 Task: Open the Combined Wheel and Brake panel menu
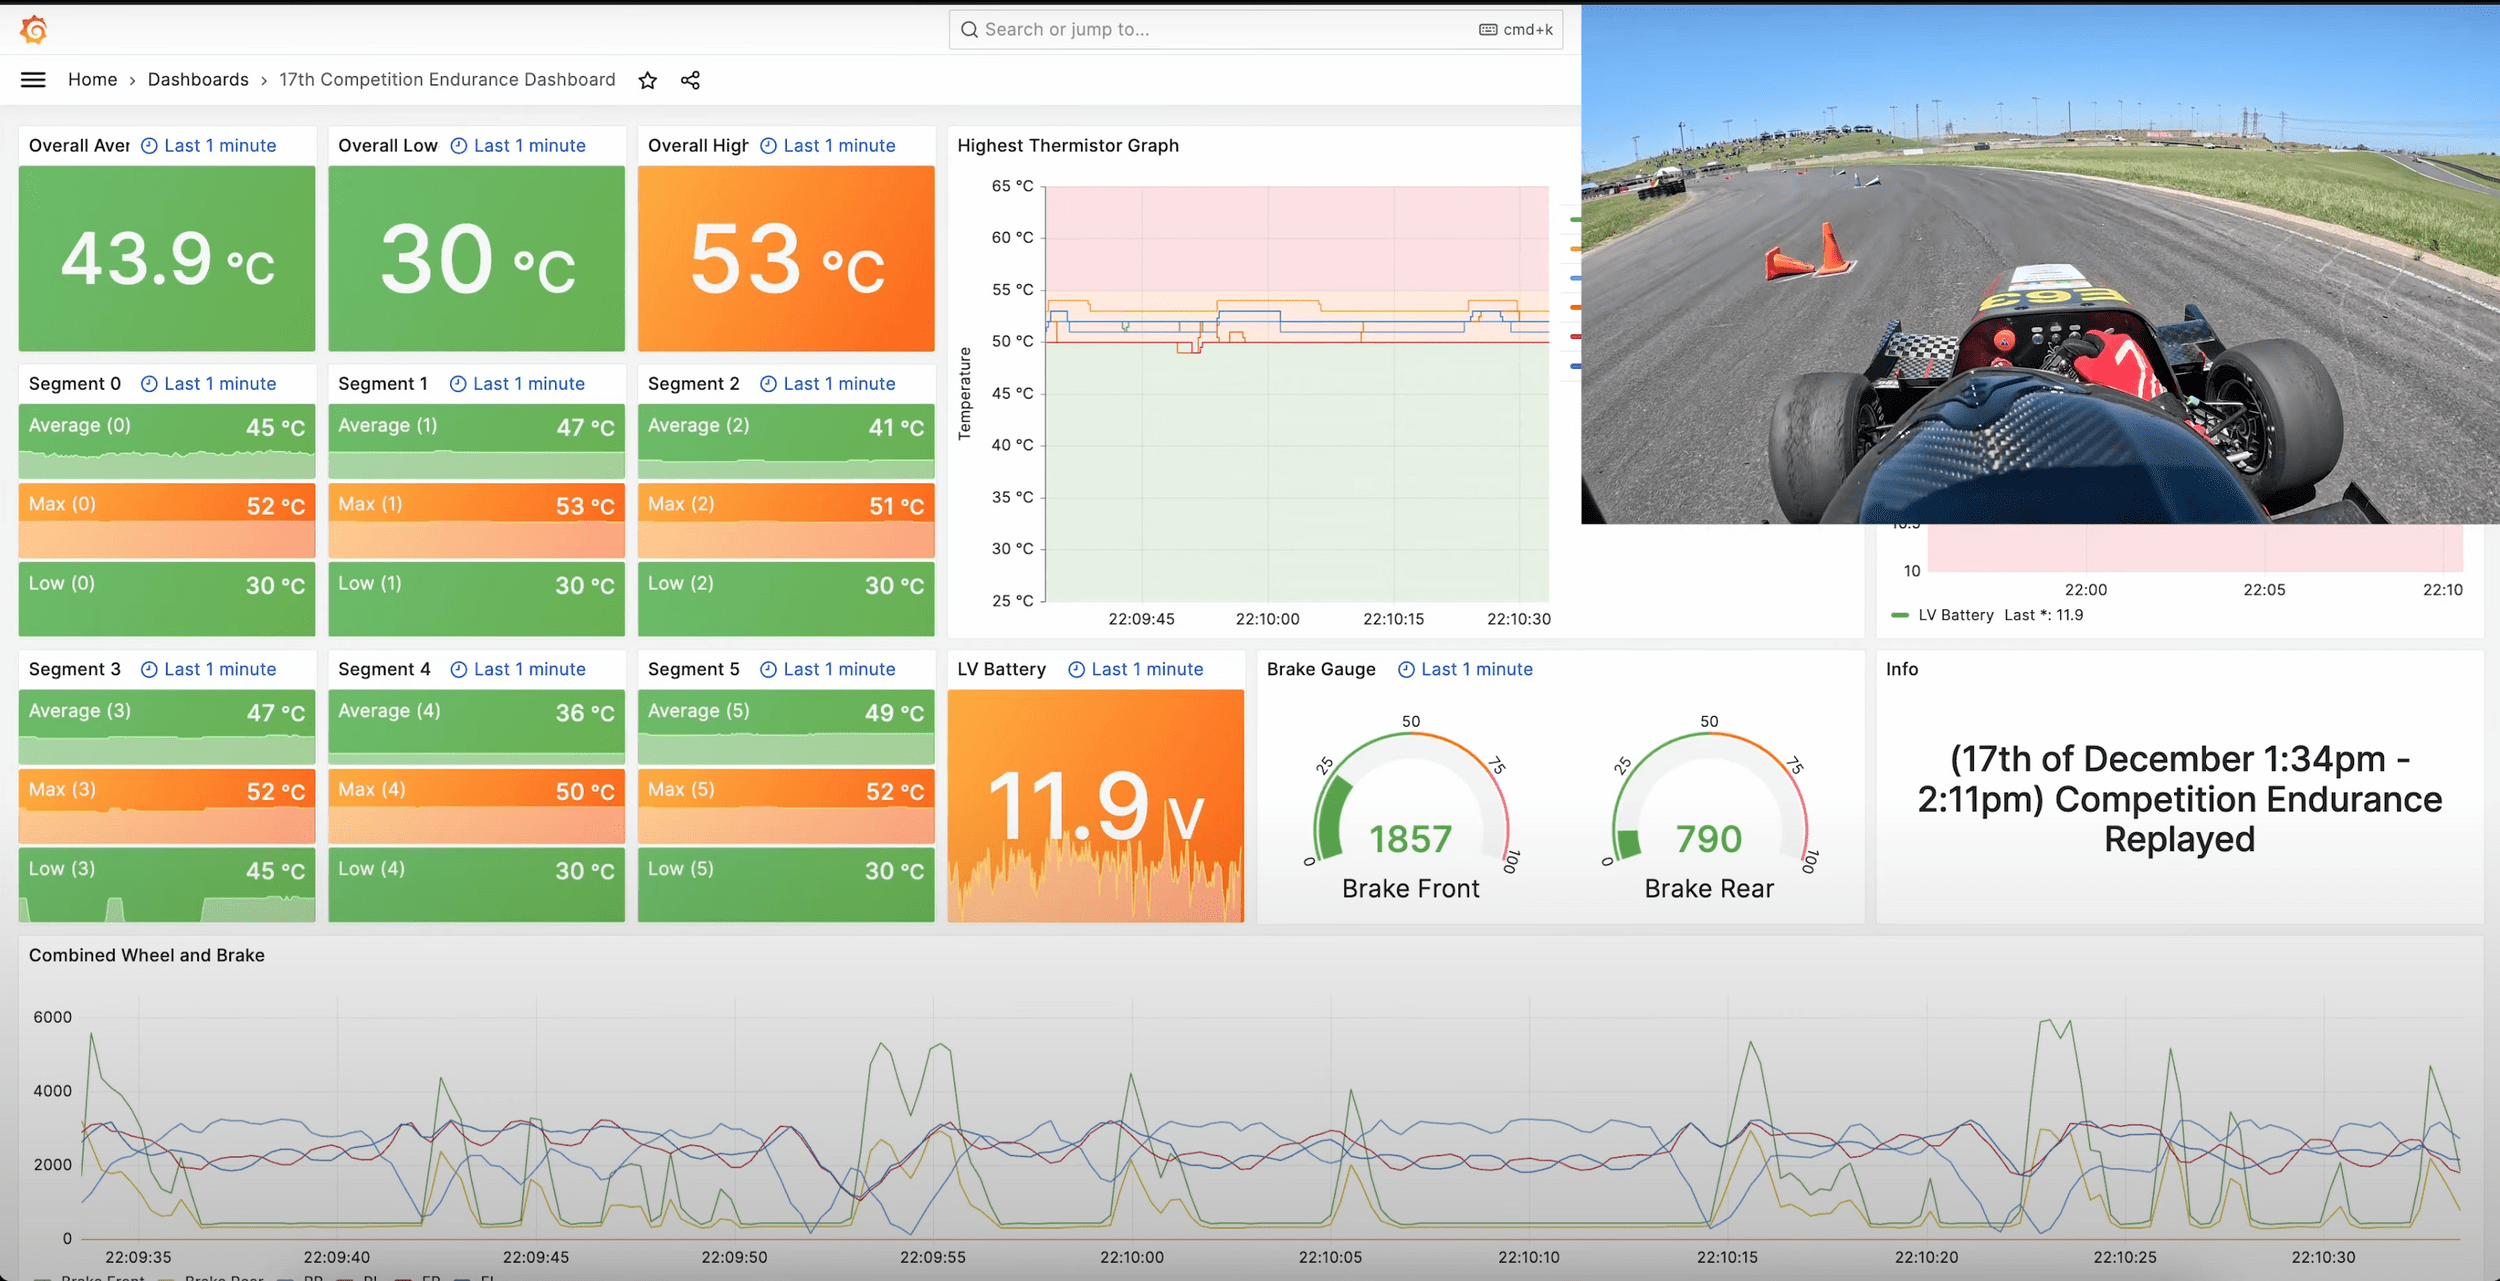(146, 956)
